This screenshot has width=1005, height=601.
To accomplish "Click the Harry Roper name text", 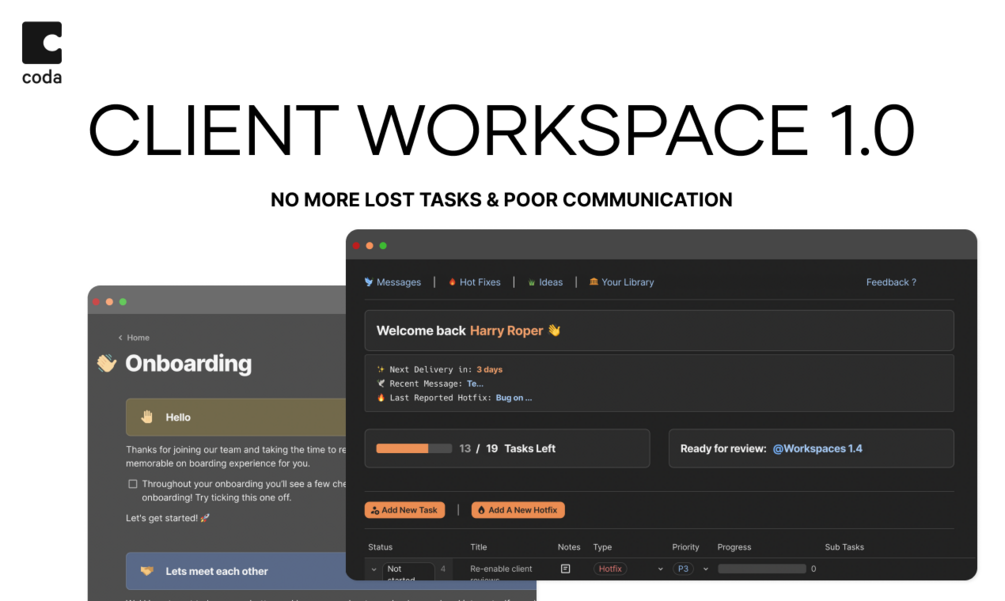I will click(x=506, y=331).
